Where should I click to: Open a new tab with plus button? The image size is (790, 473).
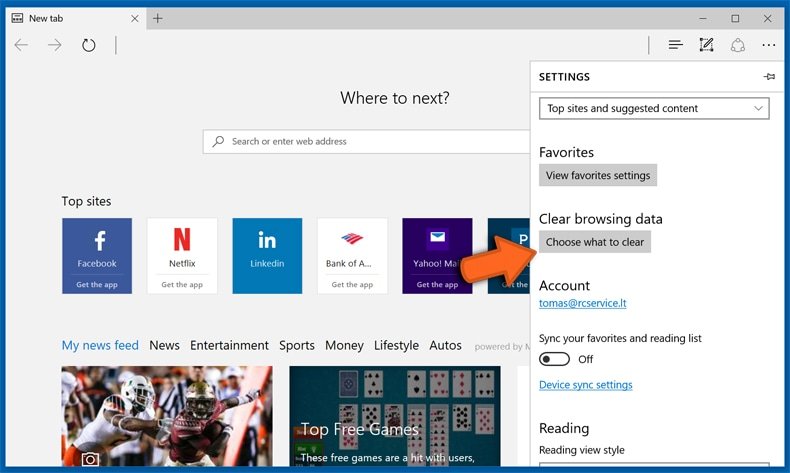(158, 19)
